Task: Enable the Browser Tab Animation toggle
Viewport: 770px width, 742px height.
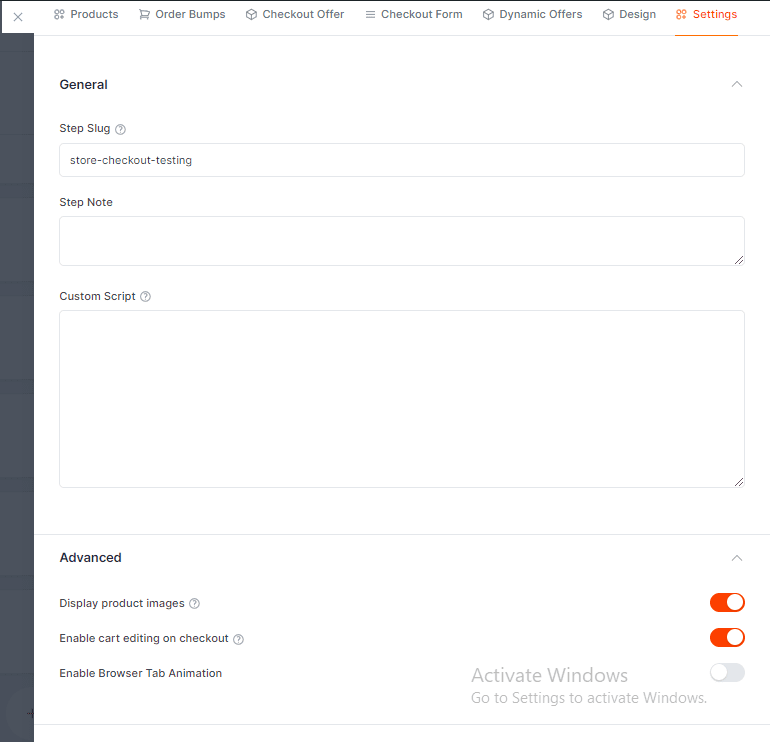Action: coord(727,672)
